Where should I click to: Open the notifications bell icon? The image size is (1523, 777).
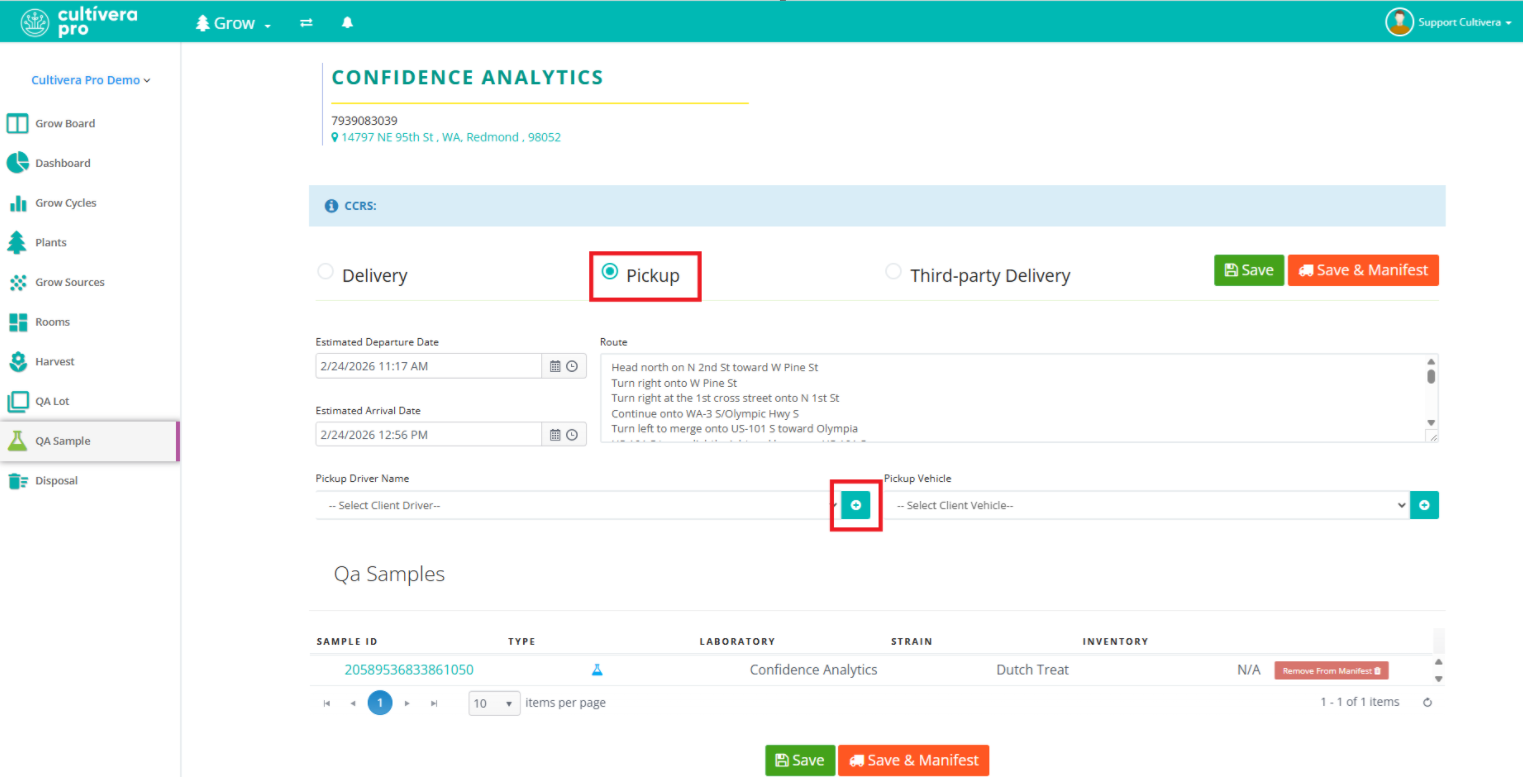click(x=347, y=22)
